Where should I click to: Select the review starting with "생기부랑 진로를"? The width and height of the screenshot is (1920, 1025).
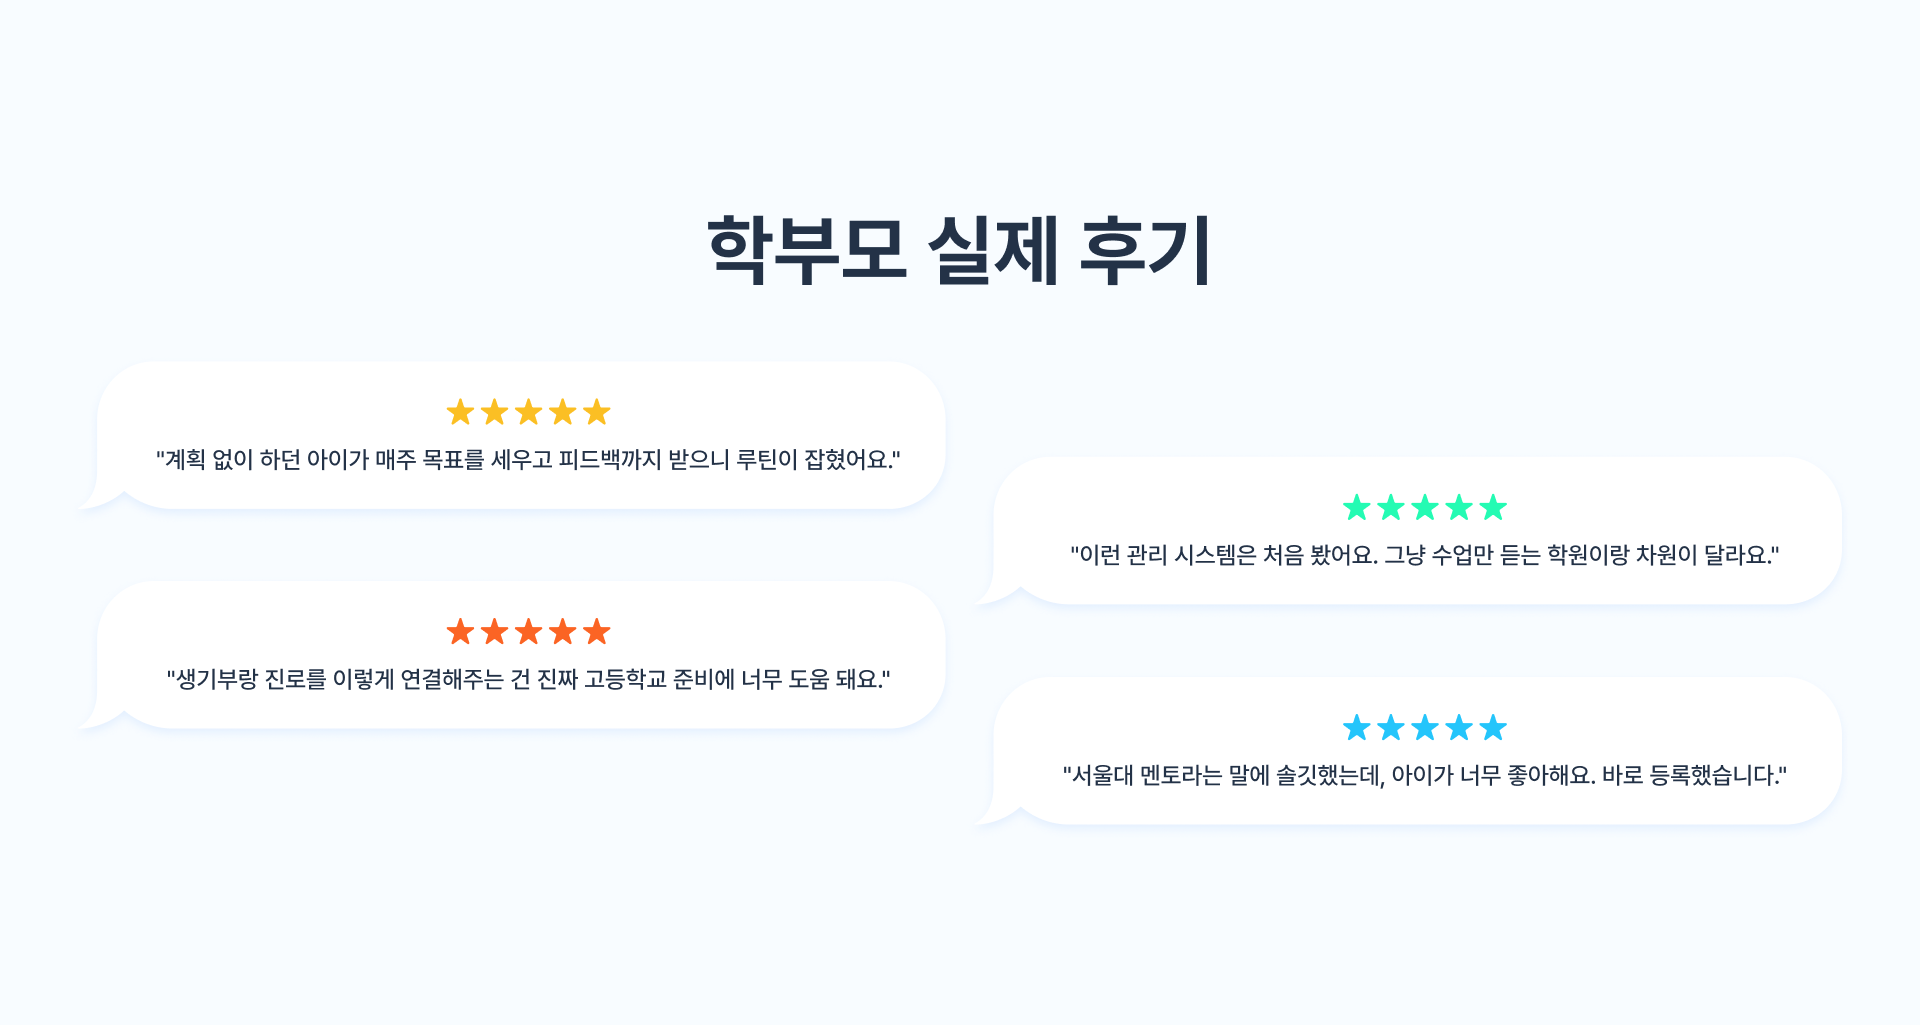click(x=528, y=680)
